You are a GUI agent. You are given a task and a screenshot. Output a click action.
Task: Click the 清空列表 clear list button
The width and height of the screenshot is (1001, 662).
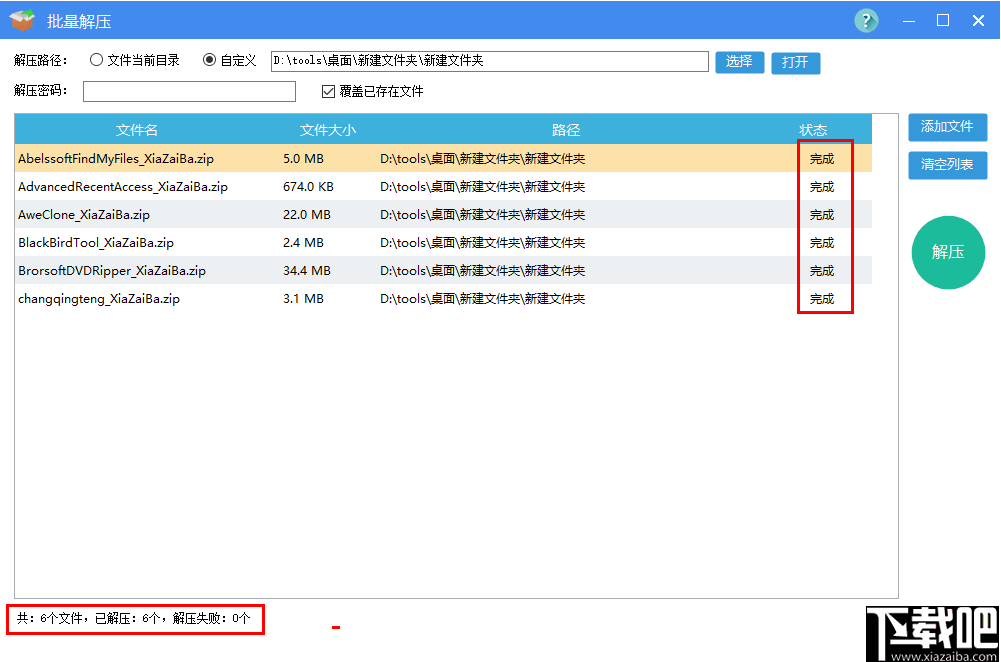947,165
